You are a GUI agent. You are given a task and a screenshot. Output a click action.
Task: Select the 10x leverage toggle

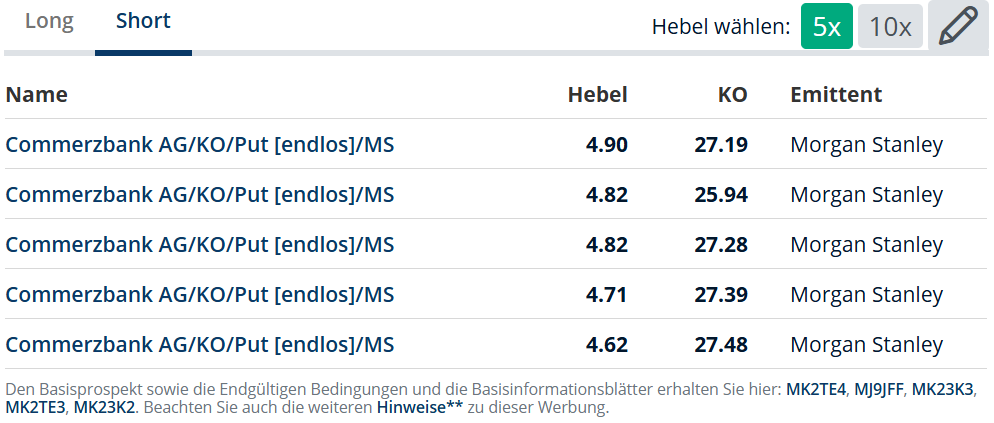(890, 26)
